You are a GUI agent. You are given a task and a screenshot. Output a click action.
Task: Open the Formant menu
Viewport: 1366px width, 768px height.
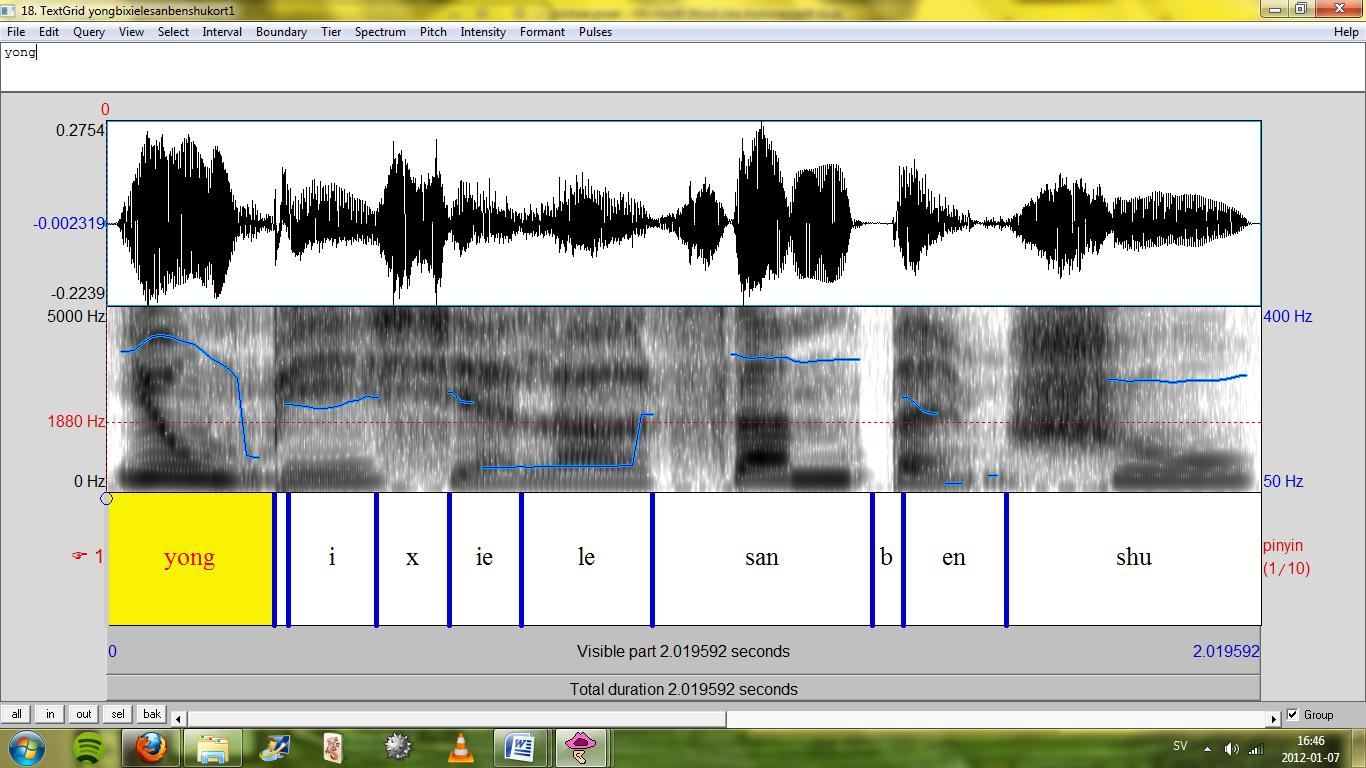(542, 32)
